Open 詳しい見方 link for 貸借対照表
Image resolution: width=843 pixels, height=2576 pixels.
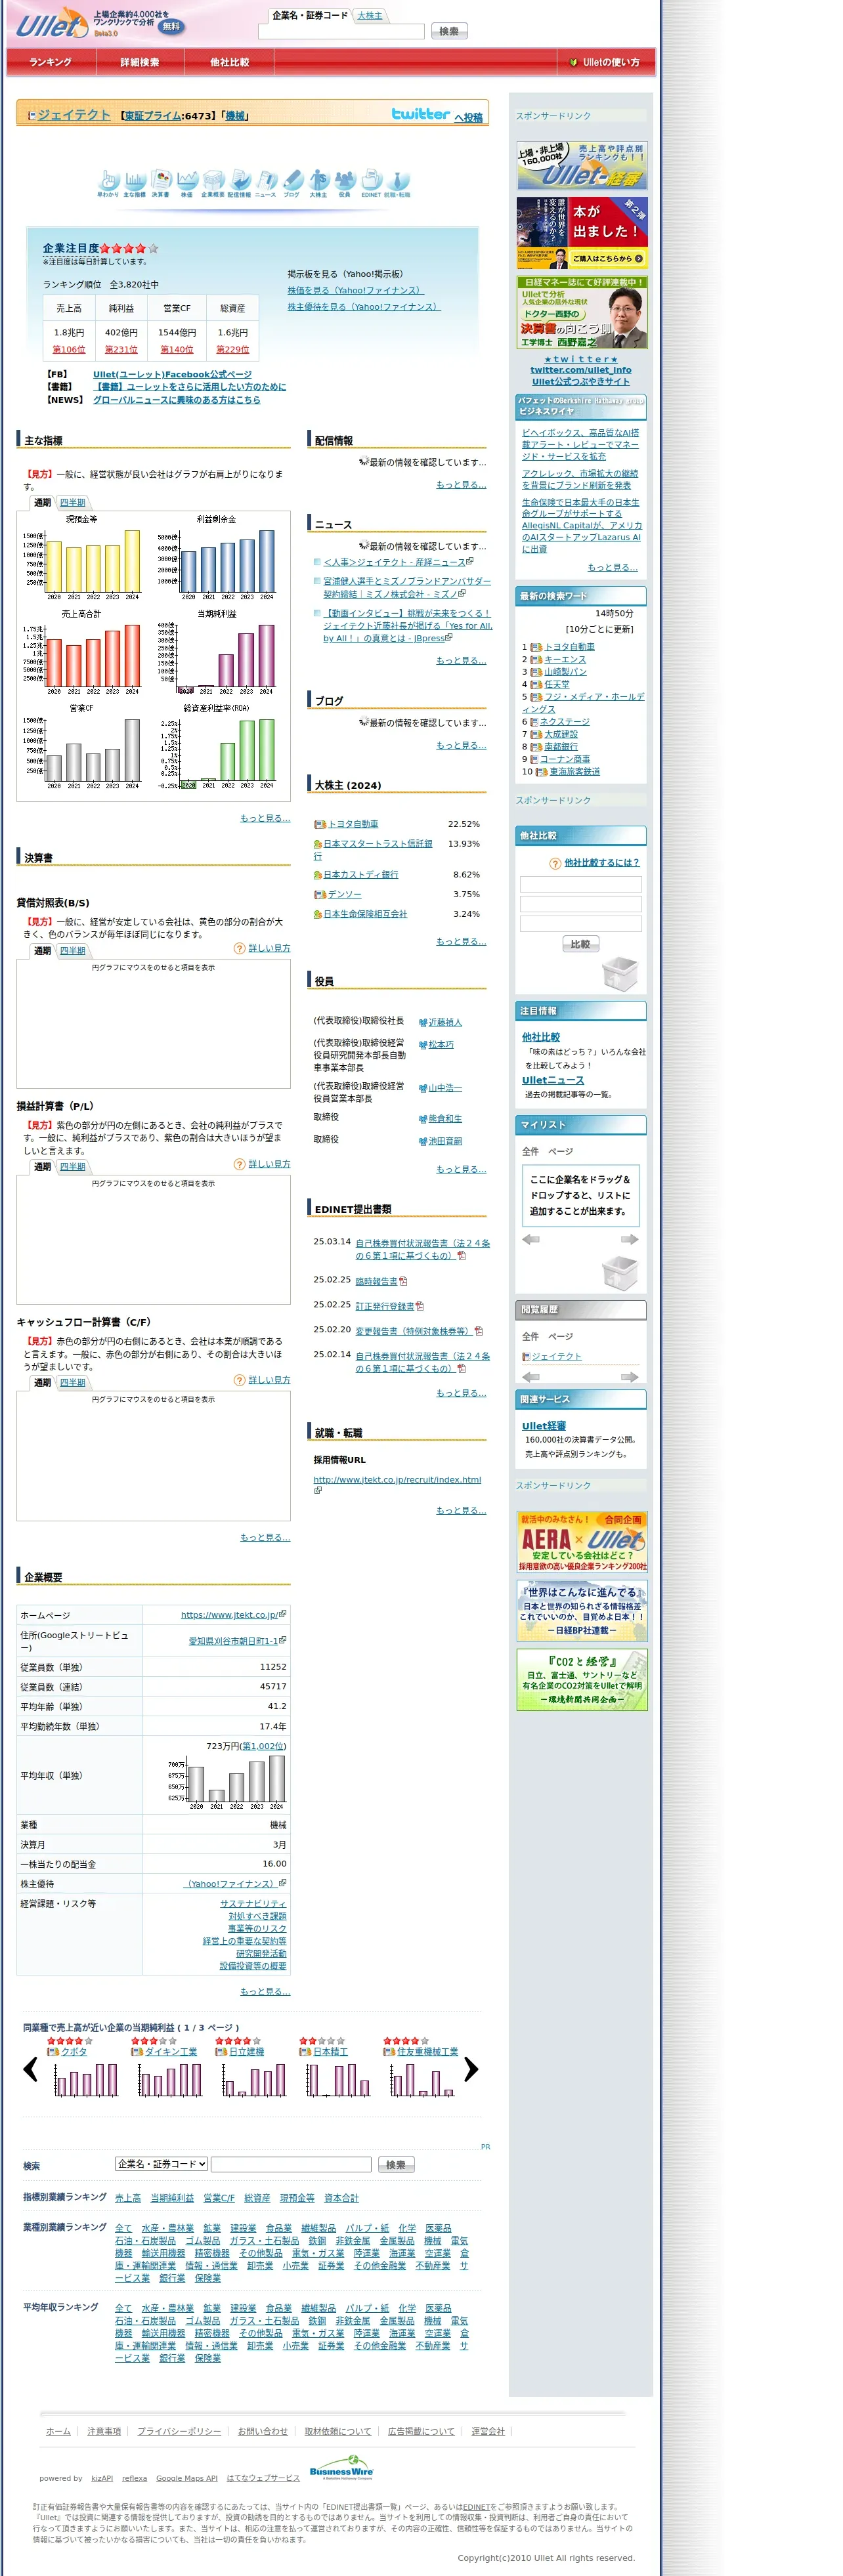point(269,948)
